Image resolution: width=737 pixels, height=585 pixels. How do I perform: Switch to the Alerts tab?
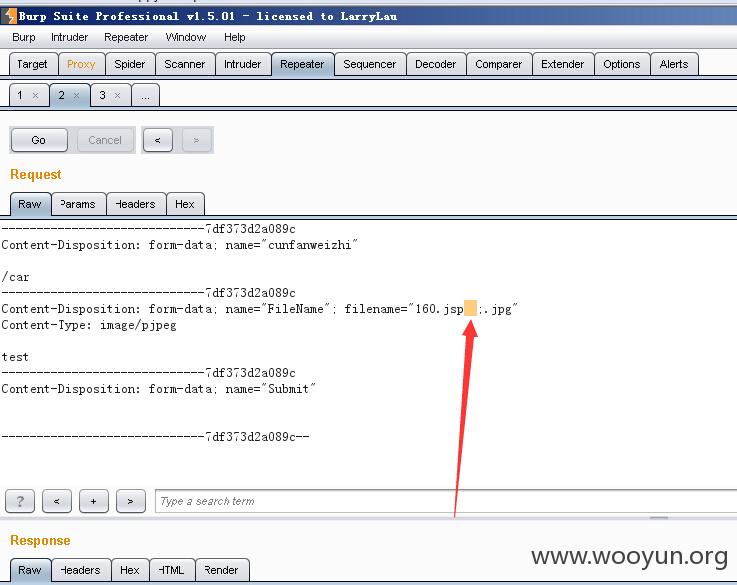click(x=674, y=64)
